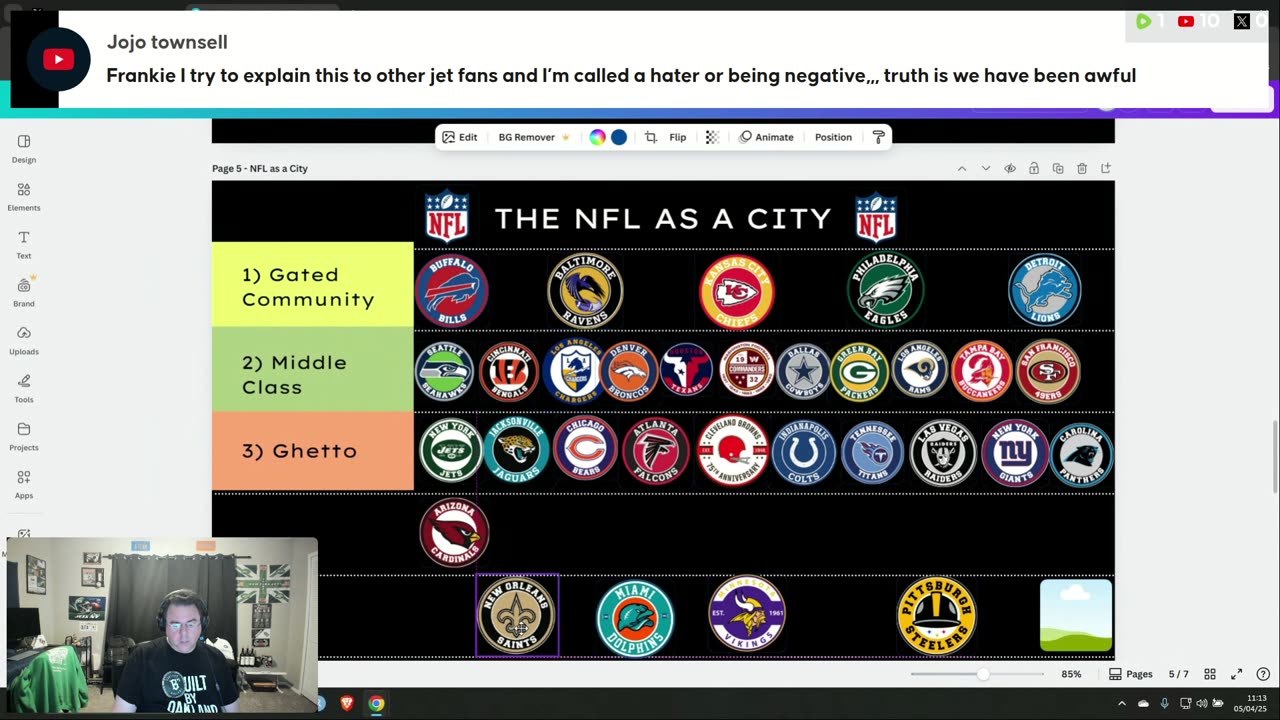Select the Dallas Cowboys logo
This screenshot has width=1280, height=720.
coord(803,372)
